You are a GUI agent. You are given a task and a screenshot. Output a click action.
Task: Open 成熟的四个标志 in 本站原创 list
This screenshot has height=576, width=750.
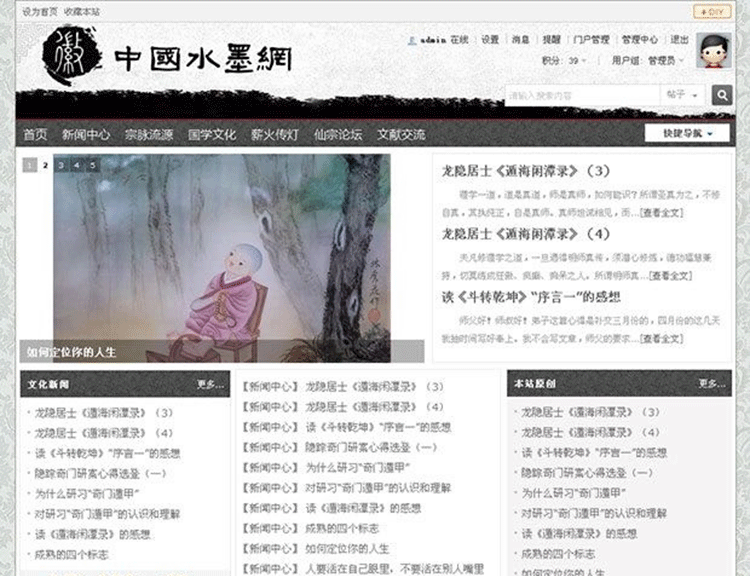558,554
